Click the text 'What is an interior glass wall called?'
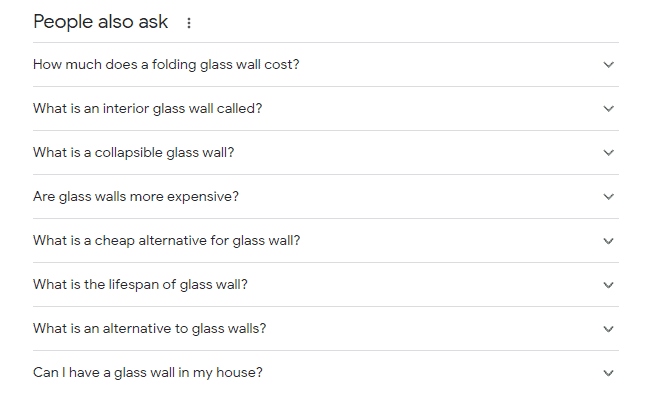646x393 pixels. pos(147,109)
